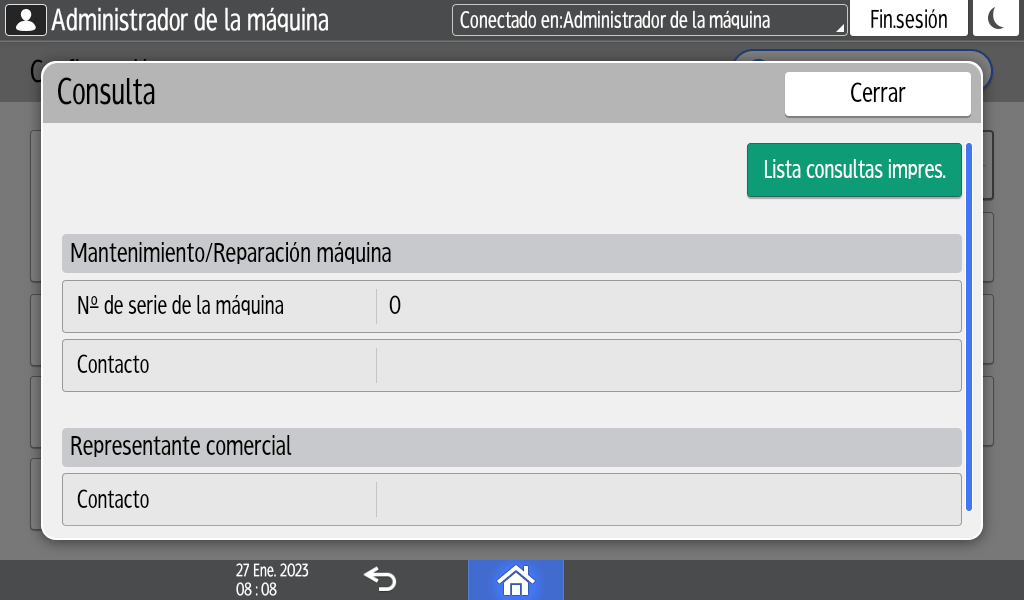Close the Consulta dialog with Cerrar
Viewport: 1024px width, 600px height.
pos(877,93)
